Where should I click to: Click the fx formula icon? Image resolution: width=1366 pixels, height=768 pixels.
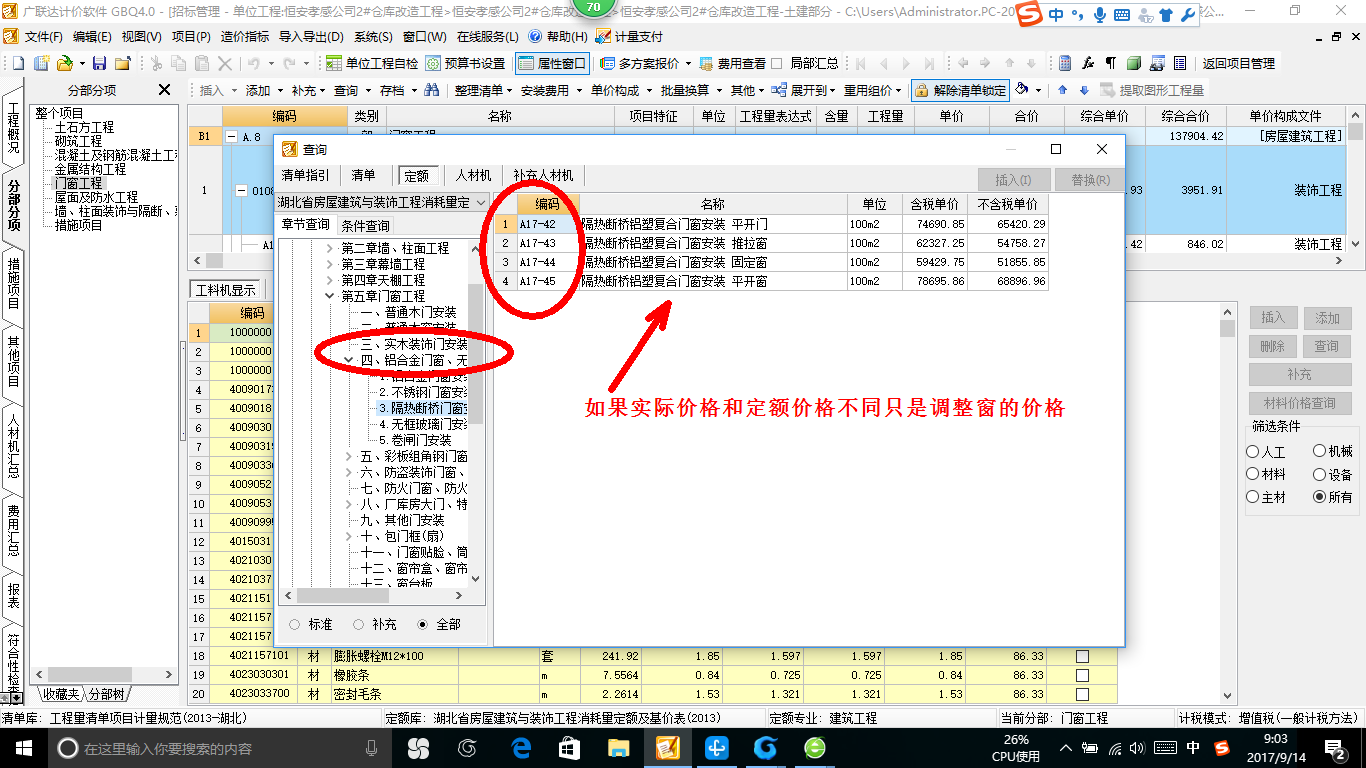tap(1088, 63)
